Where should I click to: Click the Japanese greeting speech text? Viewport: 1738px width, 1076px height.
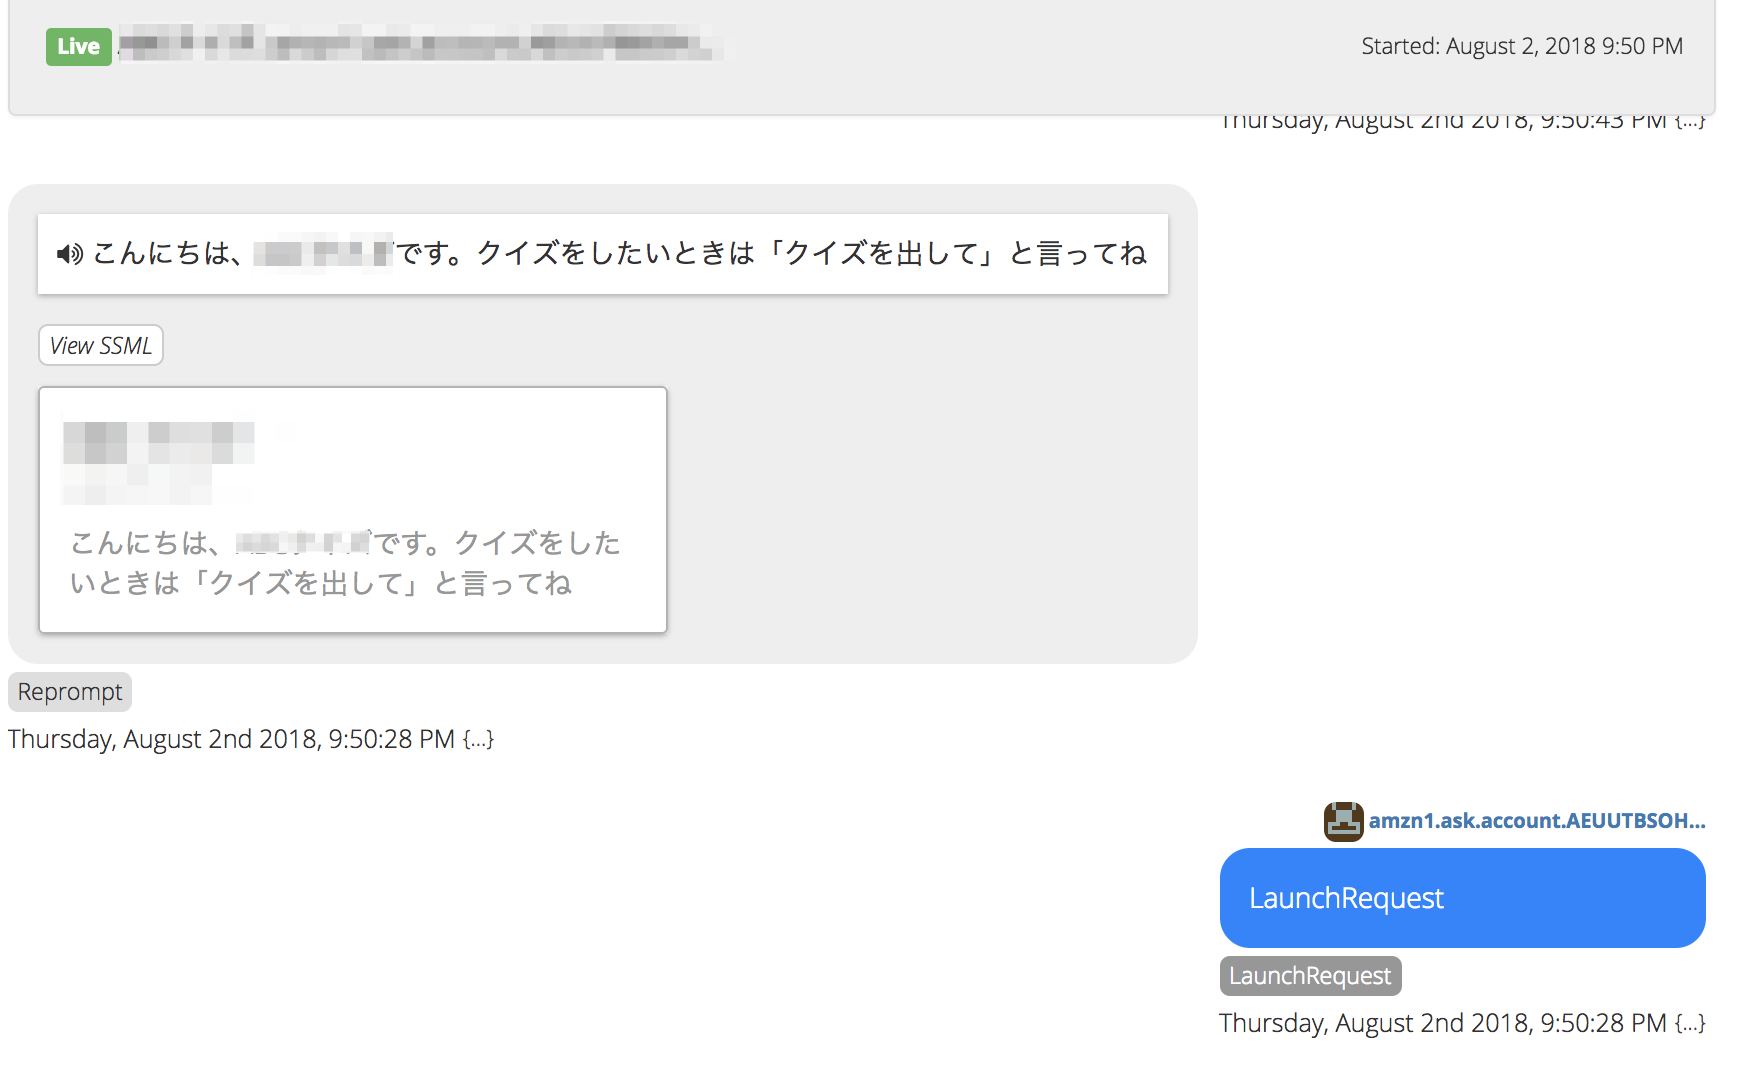(x=619, y=254)
